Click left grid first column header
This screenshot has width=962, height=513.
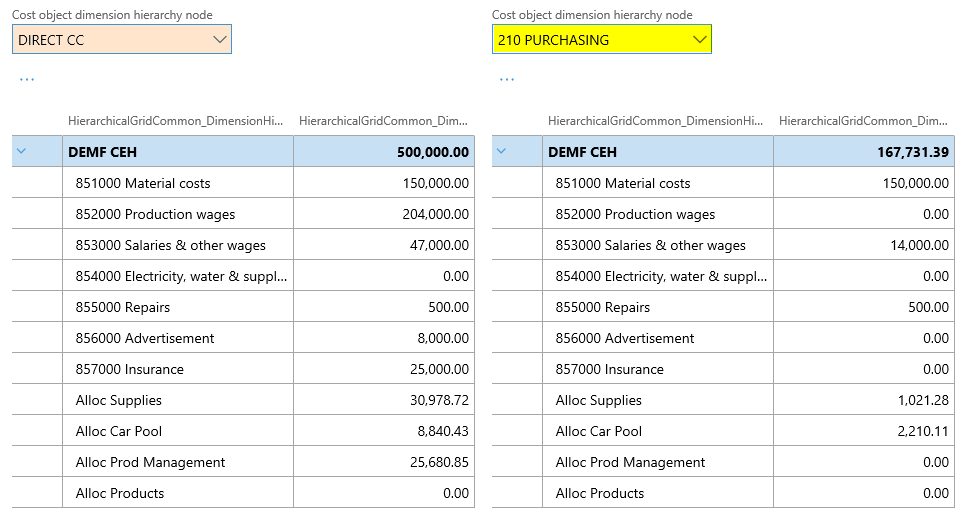coord(176,121)
